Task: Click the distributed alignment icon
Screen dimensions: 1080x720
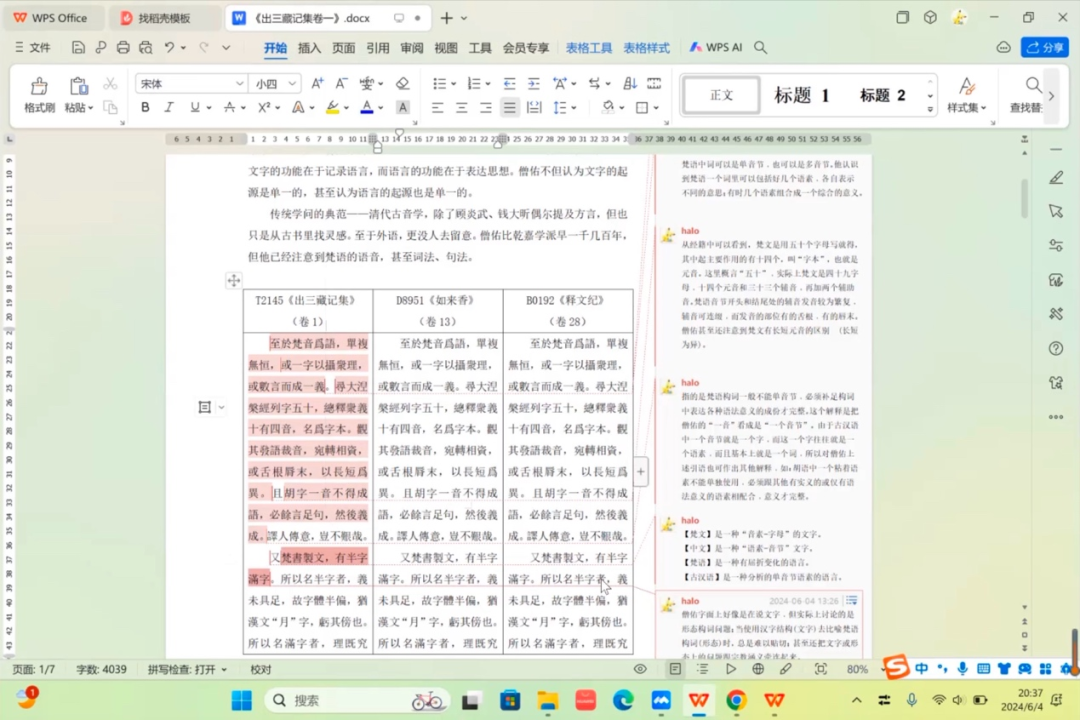Action: 534,107
